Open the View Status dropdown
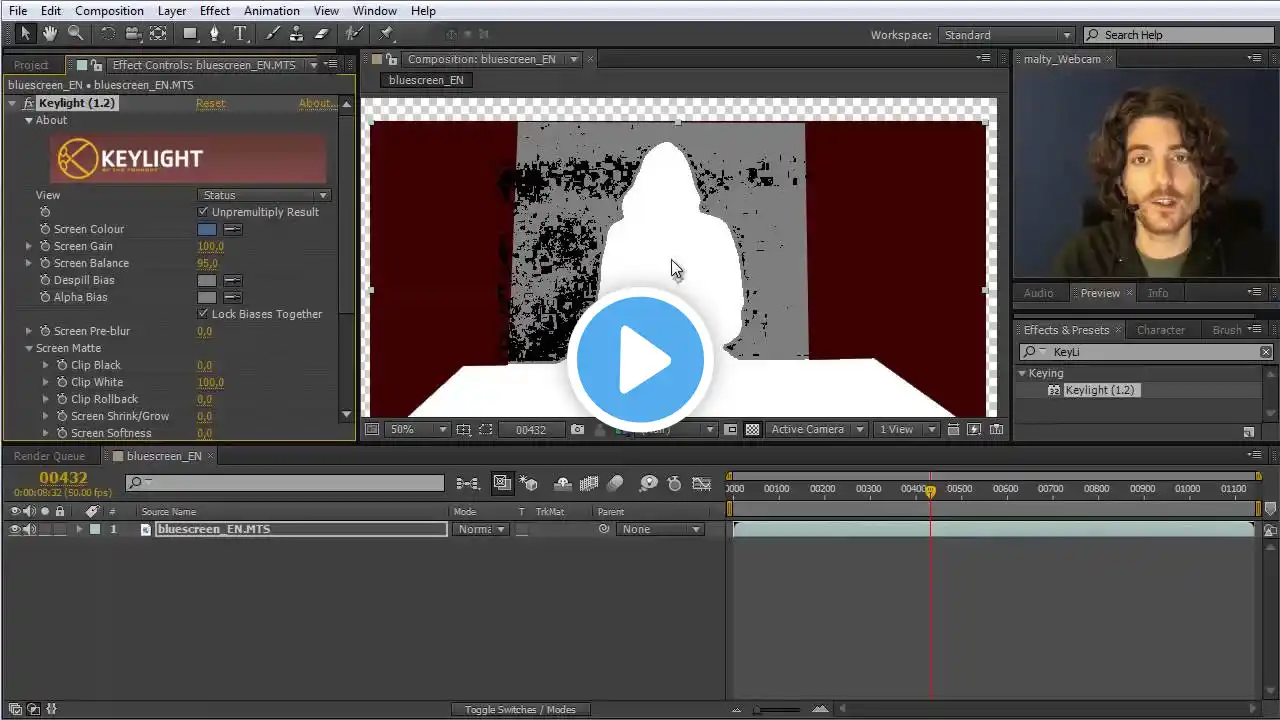Viewport: 1280px width, 720px height. pyautogui.click(x=265, y=195)
